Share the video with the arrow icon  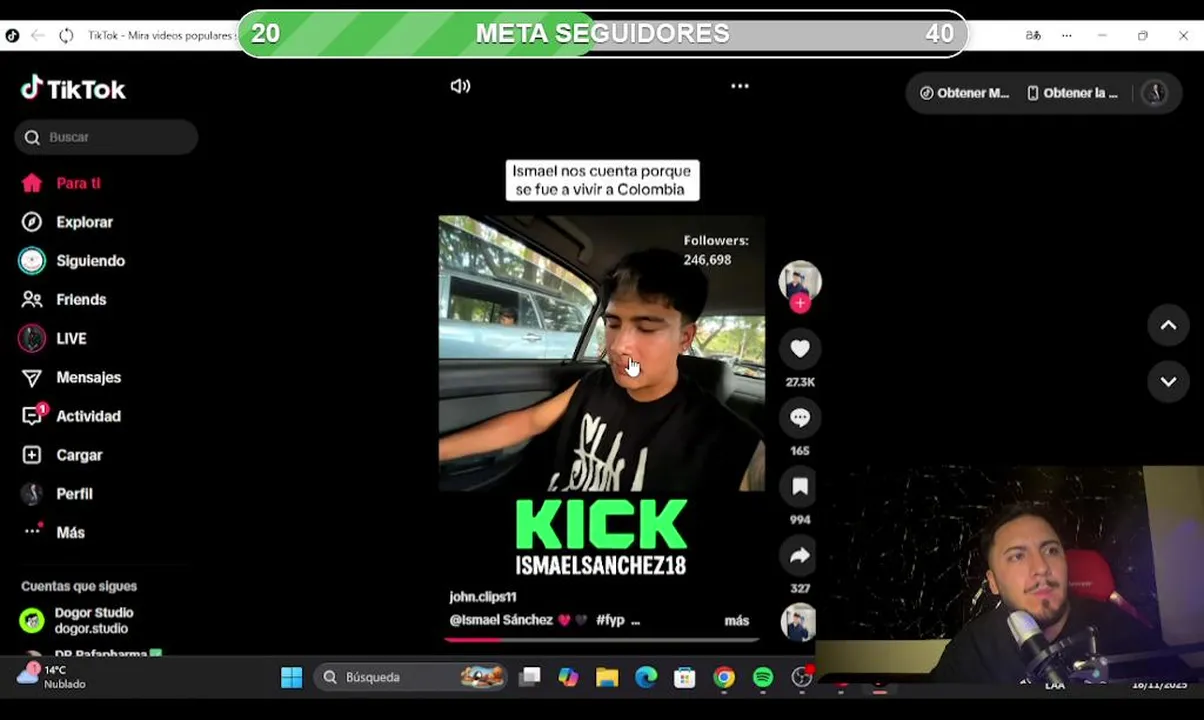tap(800, 556)
